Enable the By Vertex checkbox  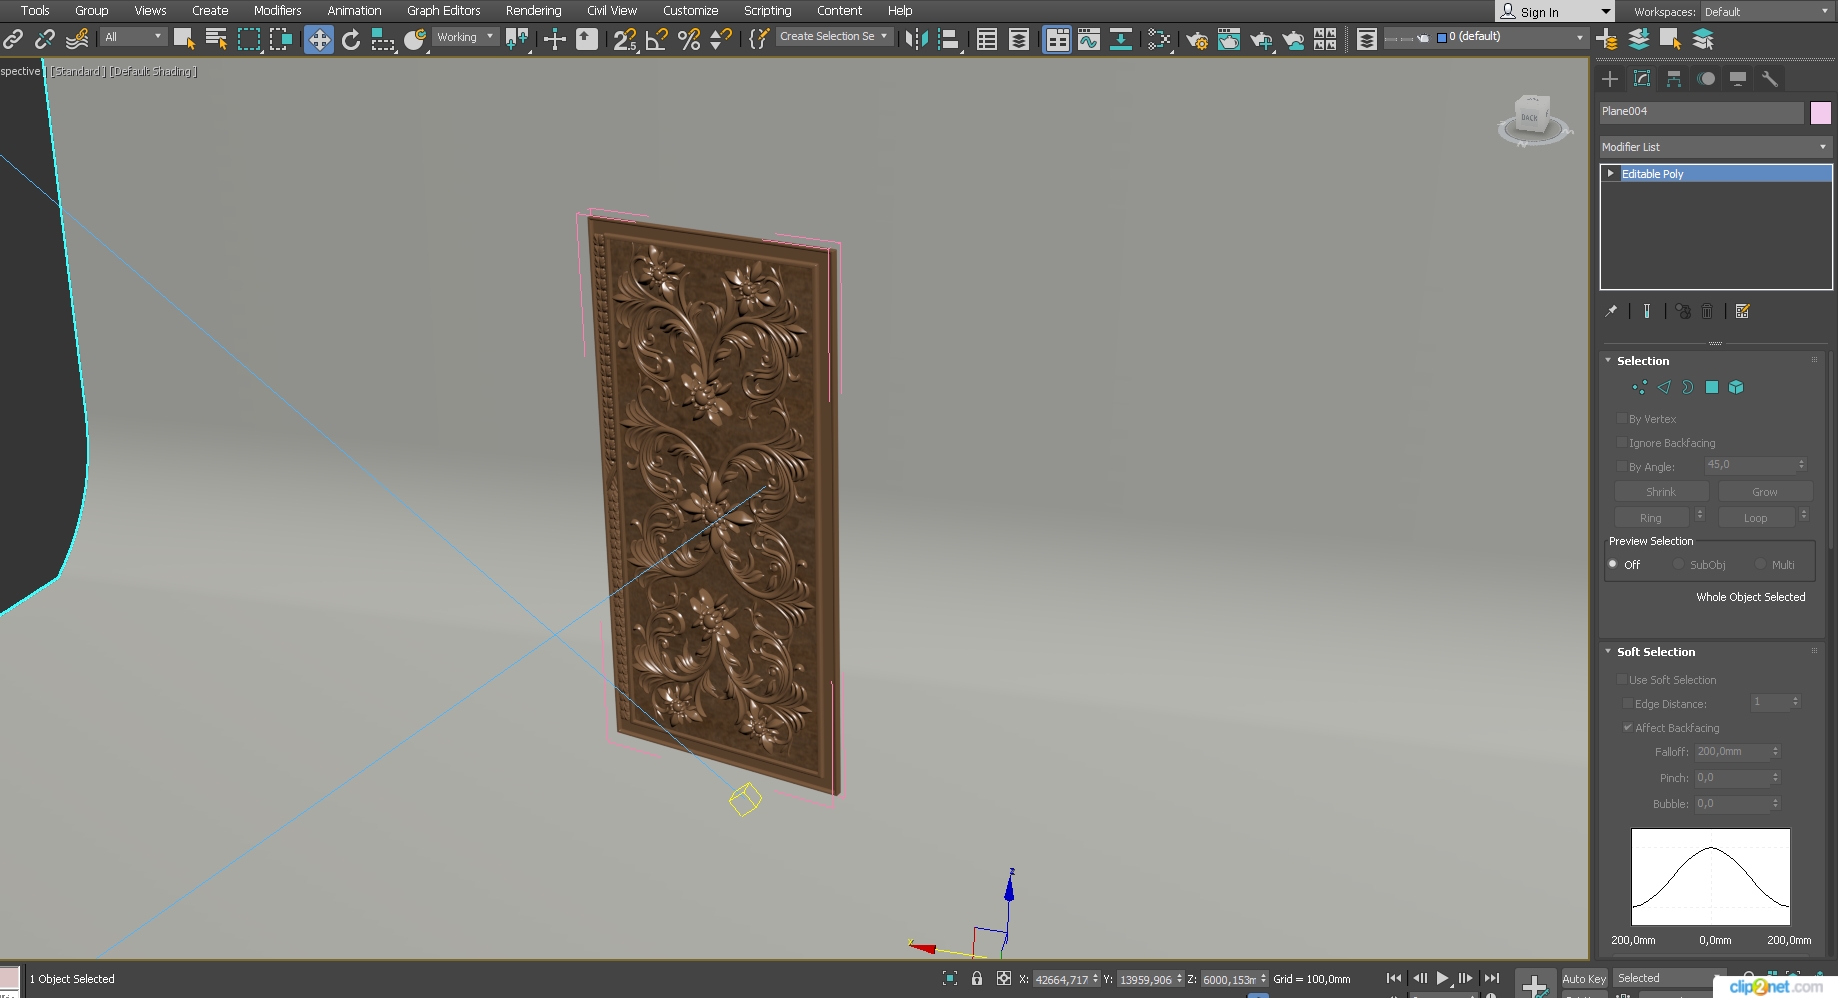1622,419
